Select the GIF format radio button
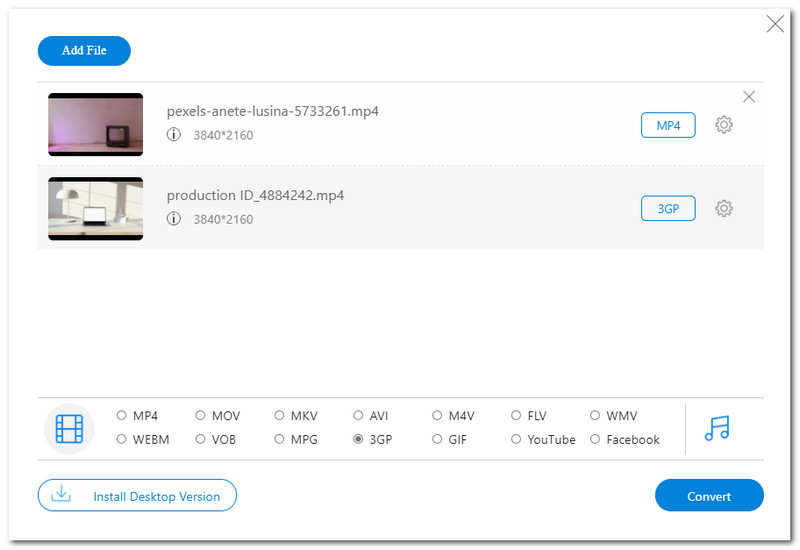Viewport: 800px width, 550px height. coord(438,440)
